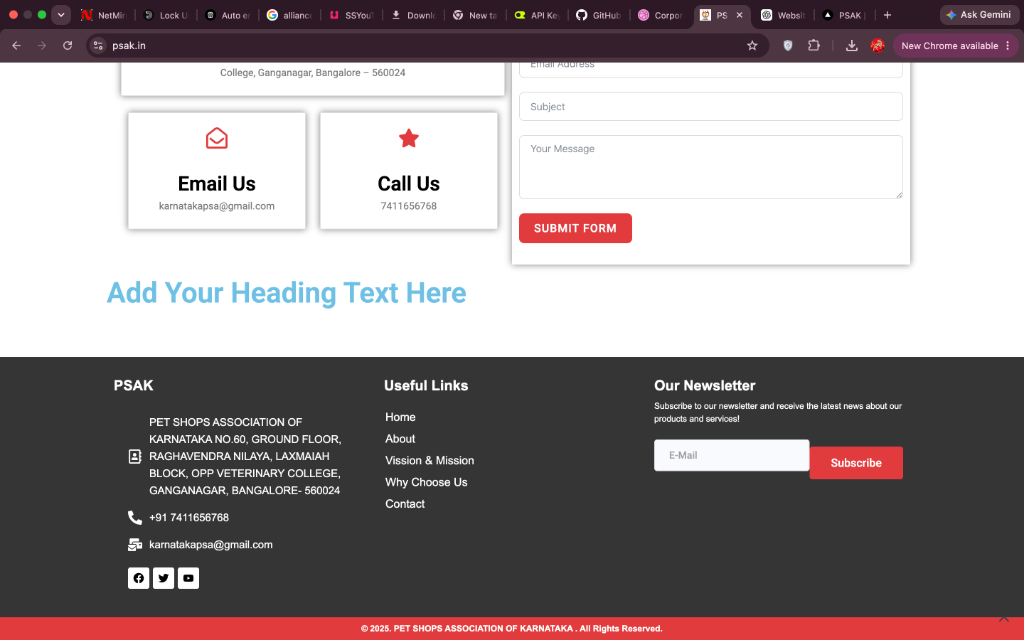This screenshot has height=640, width=1024.
Task: Click the footer PET SHOPS ASSOCIATION address text
Action: pyautogui.click(x=245, y=456)
